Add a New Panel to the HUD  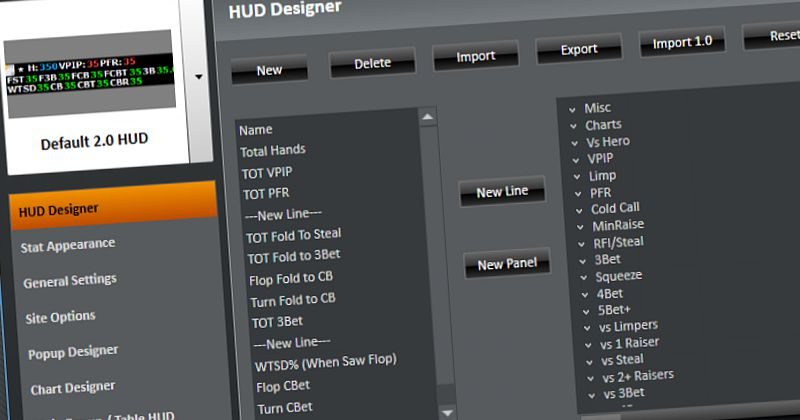[x=507, y=263]
